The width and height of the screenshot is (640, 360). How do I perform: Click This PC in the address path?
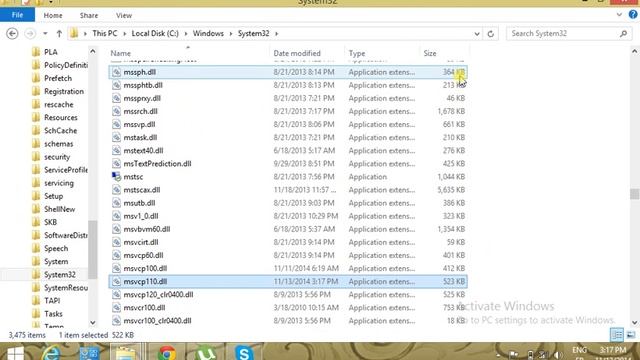(104, 33)
